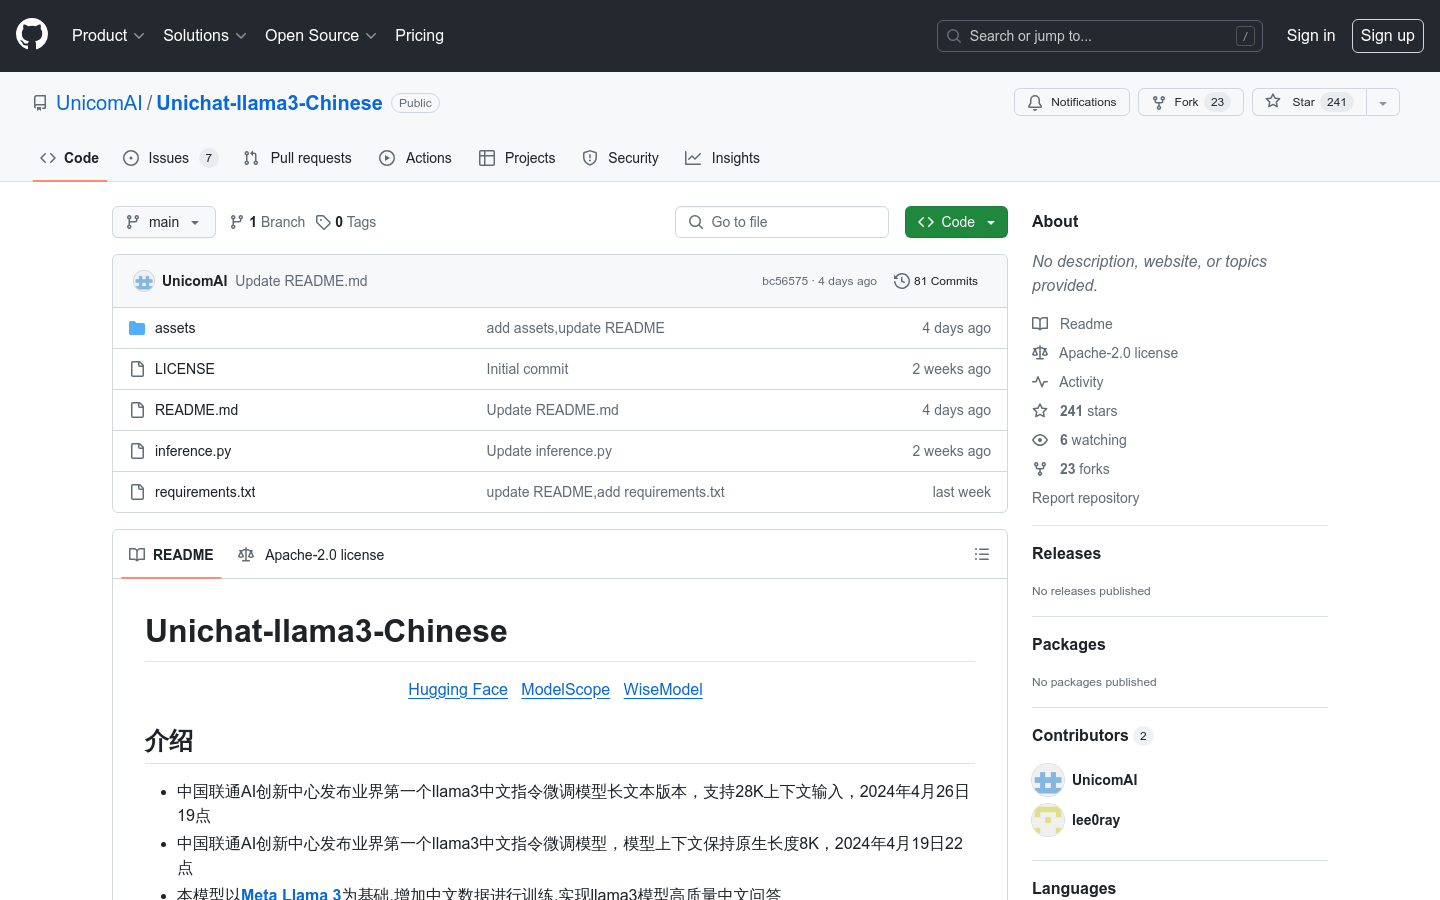Open the Releases heading link
Screen dimensions: 1440x900
pyautogui.click(x=1066, y=553)
